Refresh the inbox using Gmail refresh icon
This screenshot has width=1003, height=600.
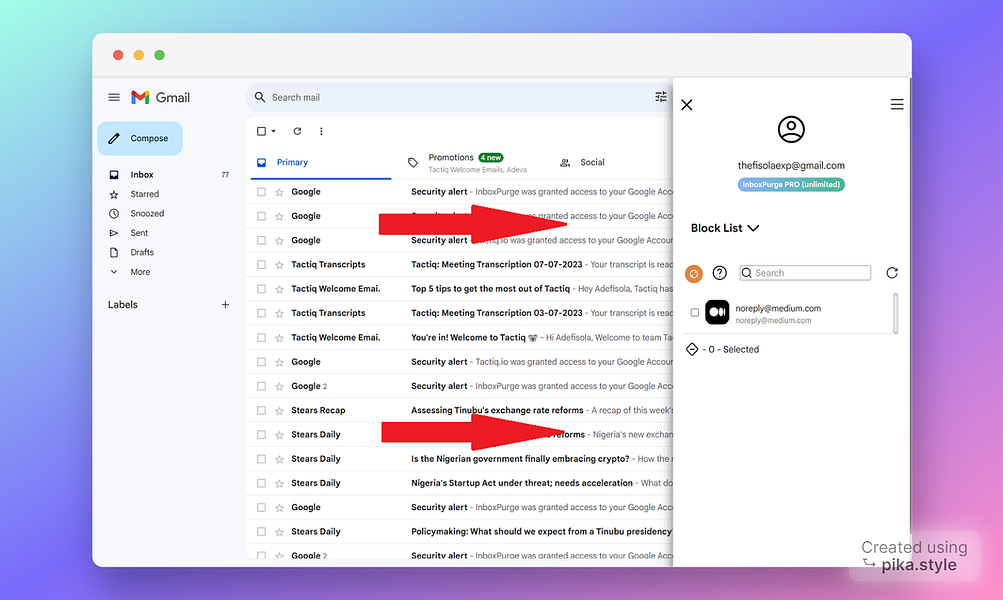pyautogui.click(x=296, y=131)
